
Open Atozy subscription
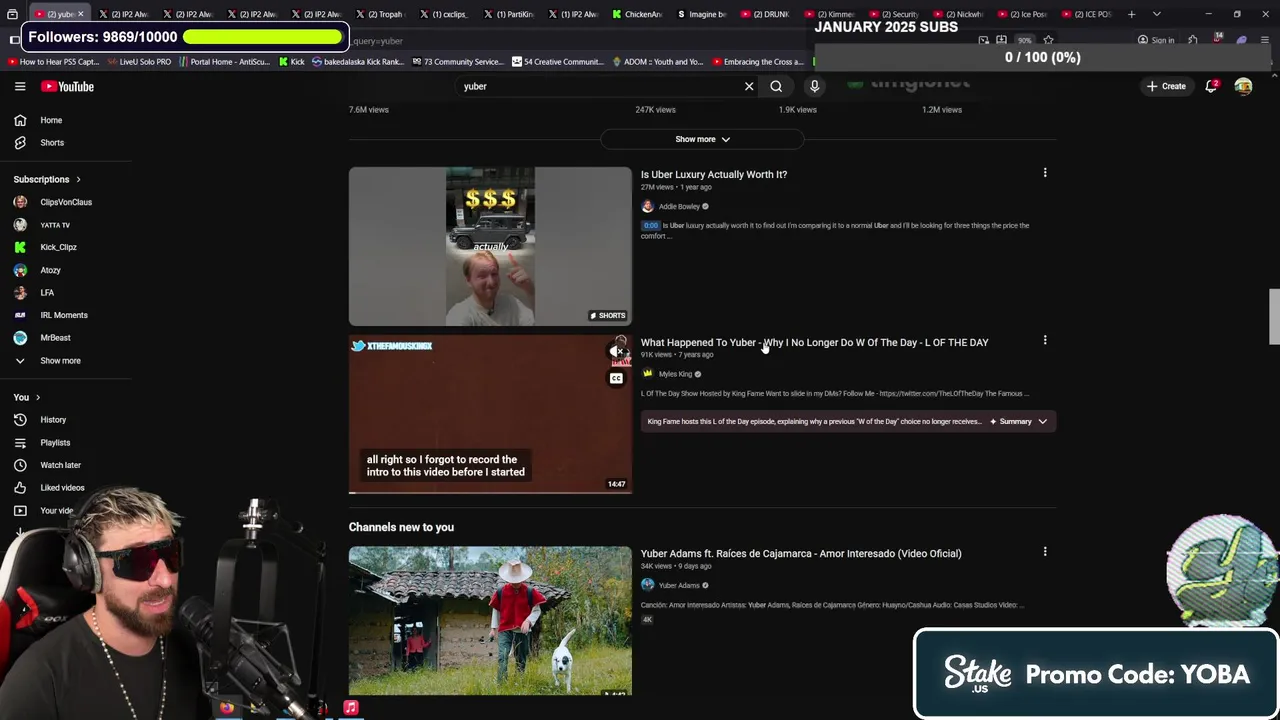[50, 270]
